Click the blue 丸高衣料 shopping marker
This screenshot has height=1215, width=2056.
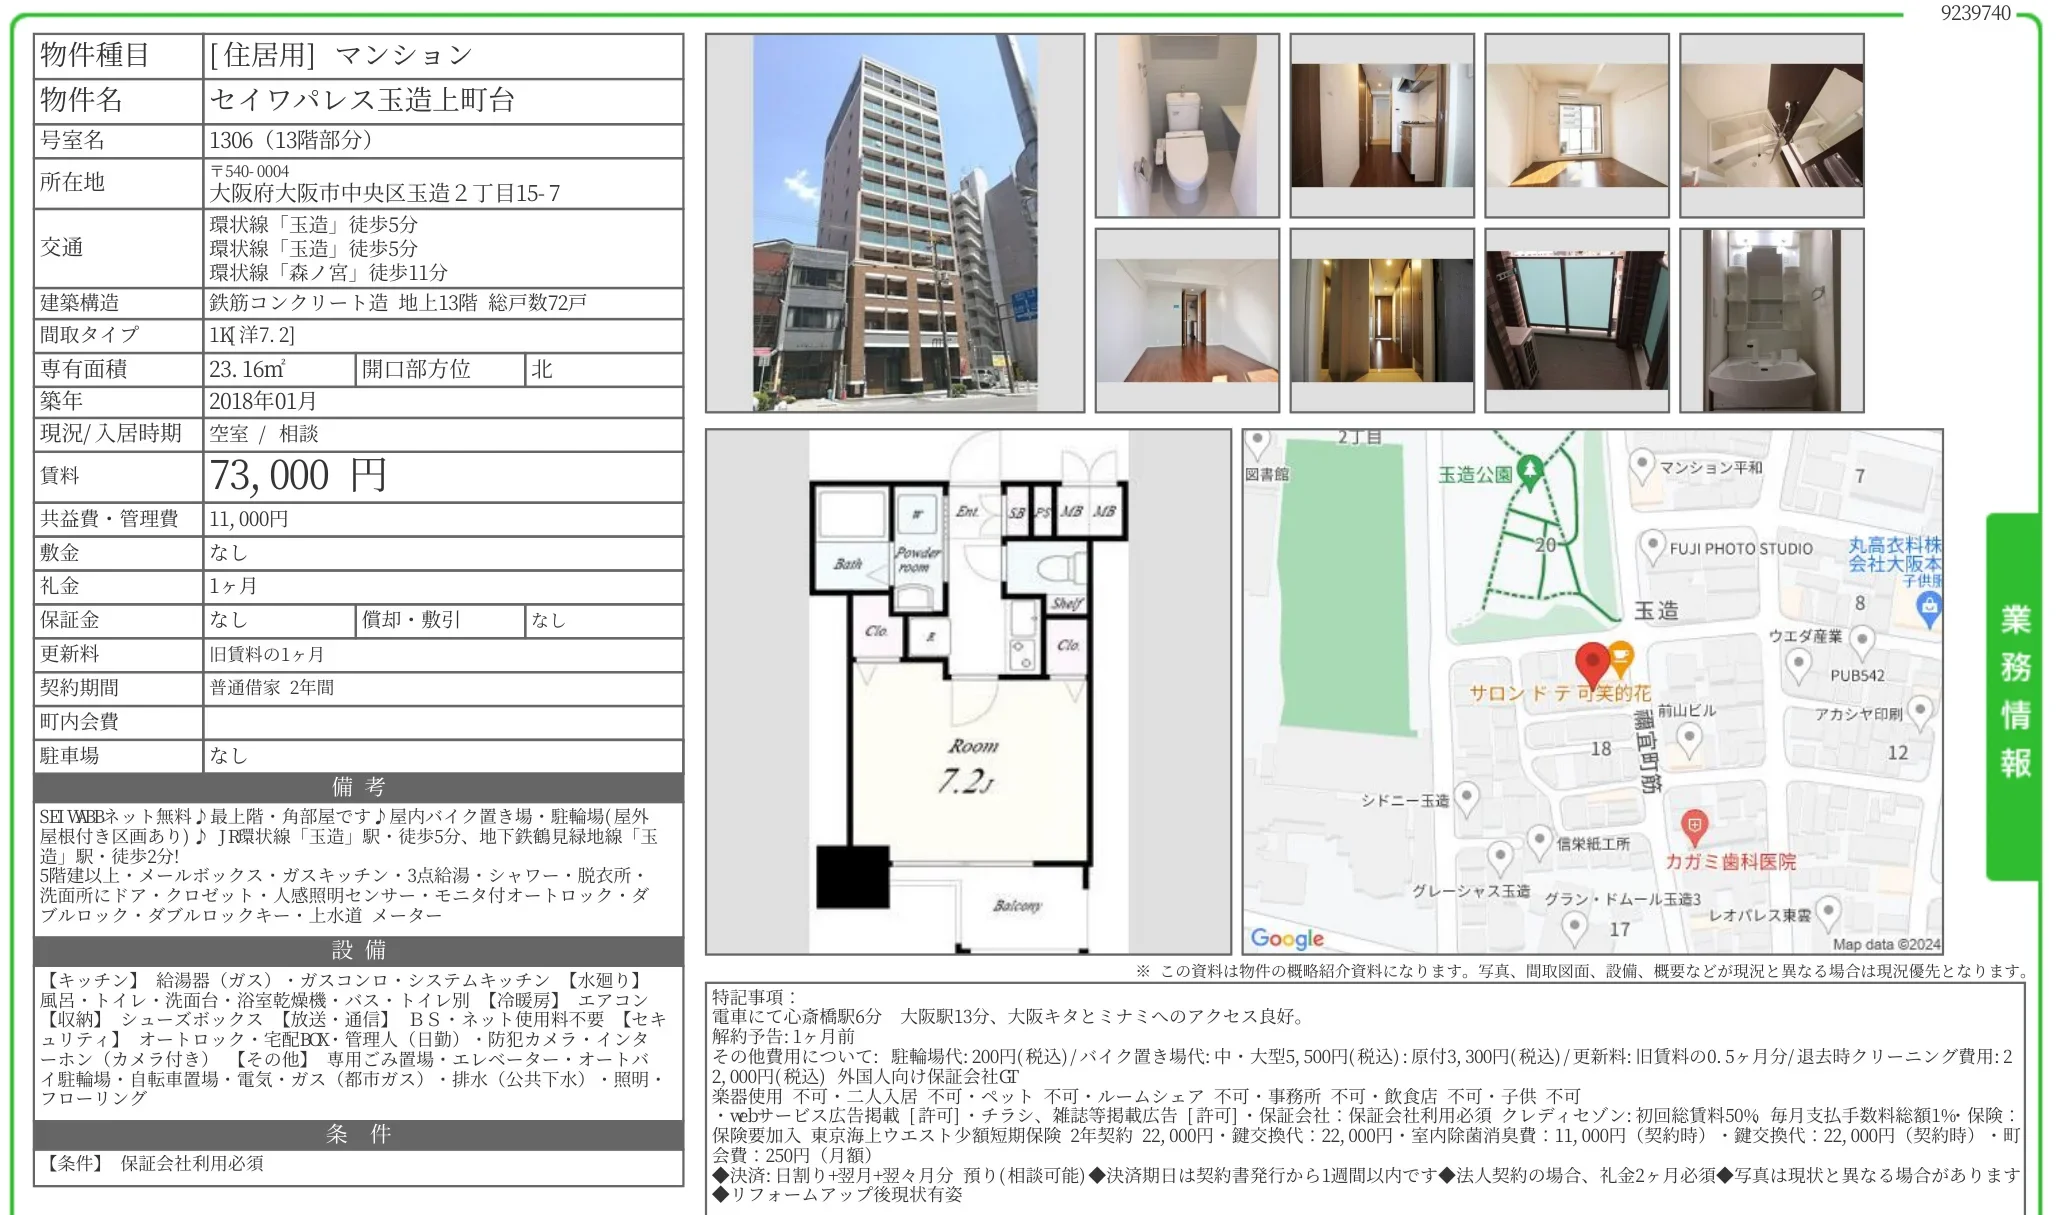click(x=1929, y=606)
